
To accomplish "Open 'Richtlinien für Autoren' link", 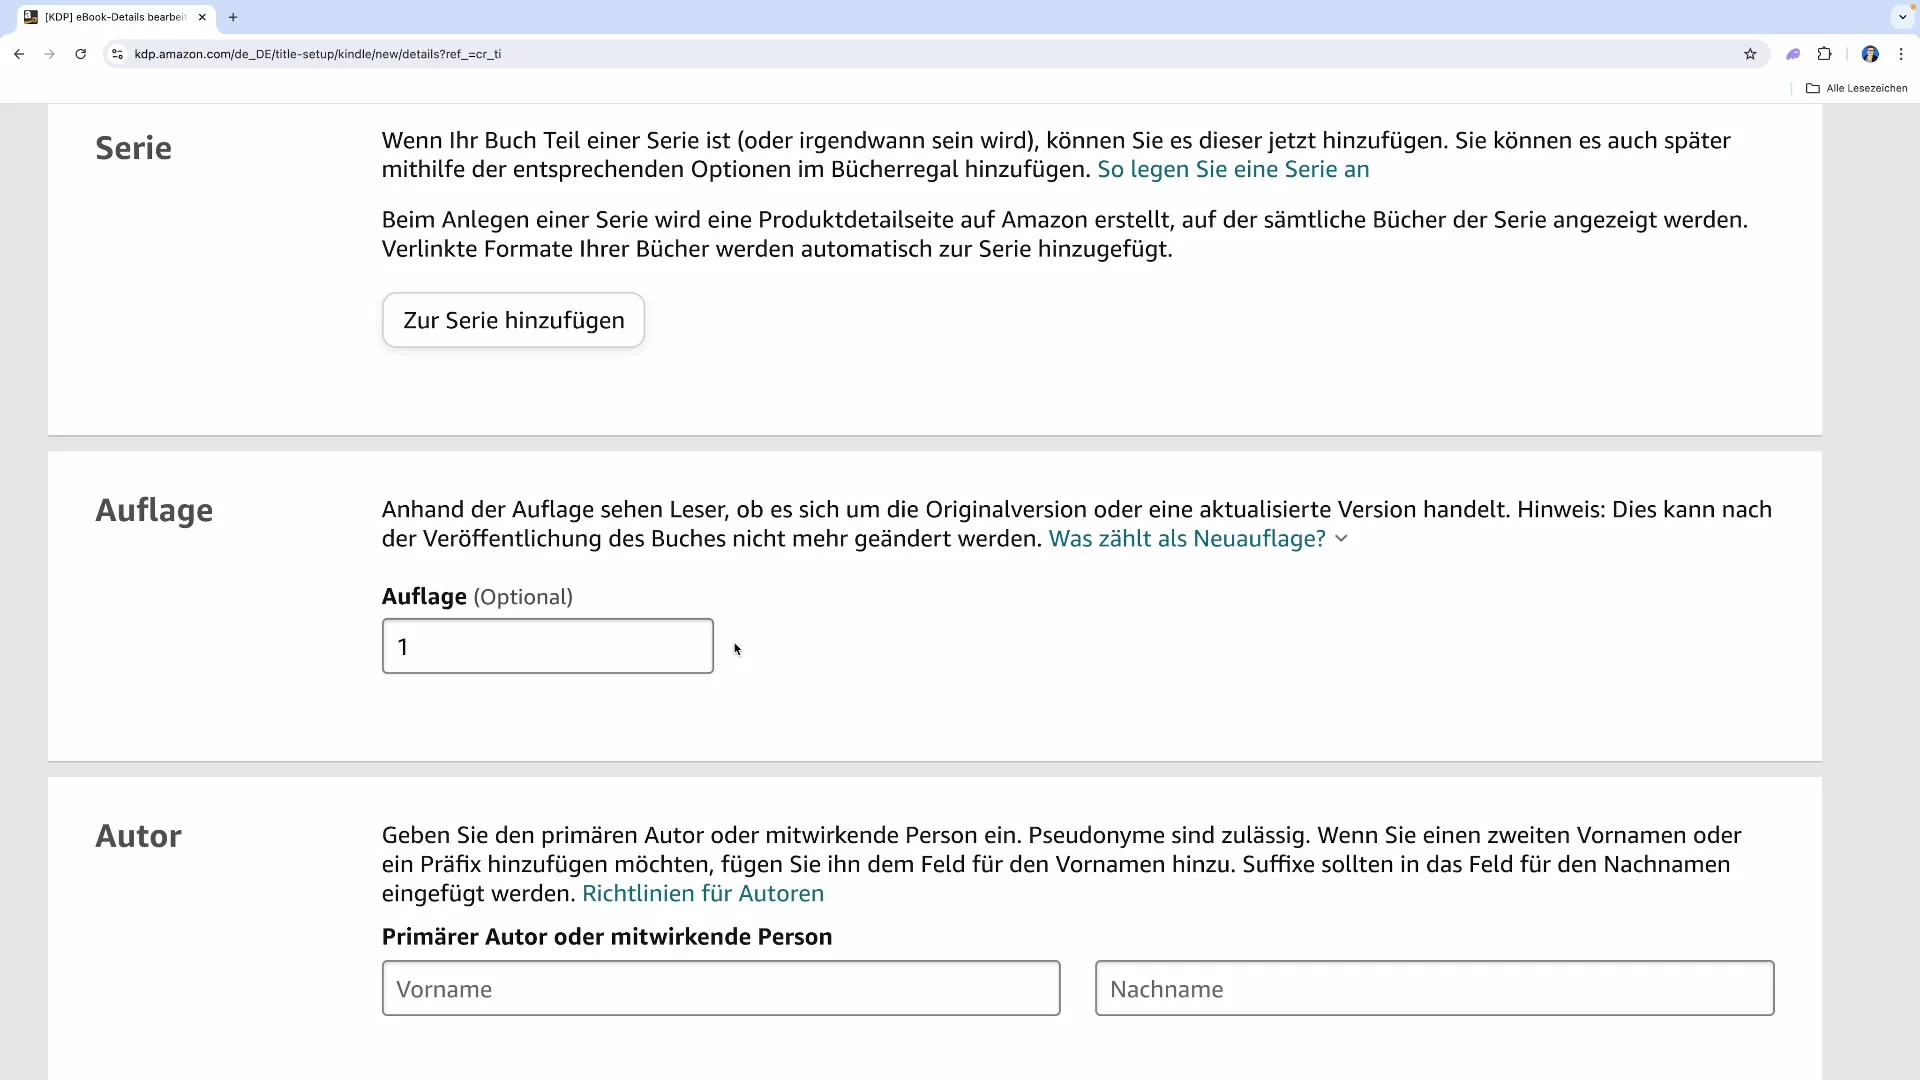I will (702, 893).
